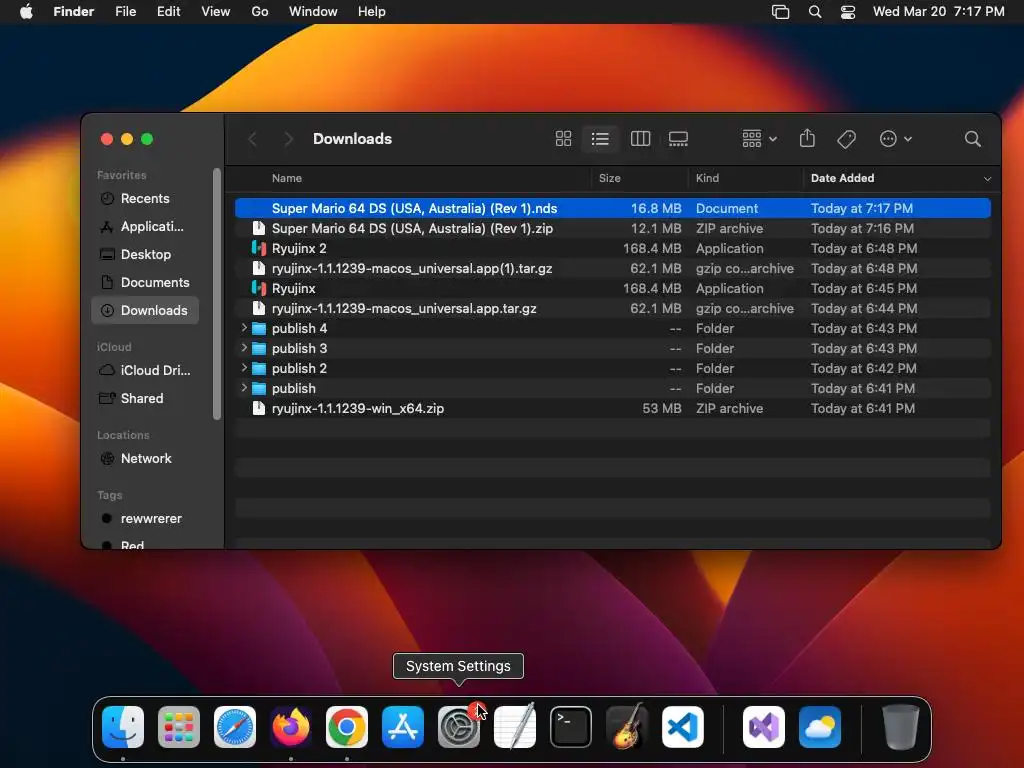
Task: Click the sidebar scrollbar
Action: click(x=217, y=294)
